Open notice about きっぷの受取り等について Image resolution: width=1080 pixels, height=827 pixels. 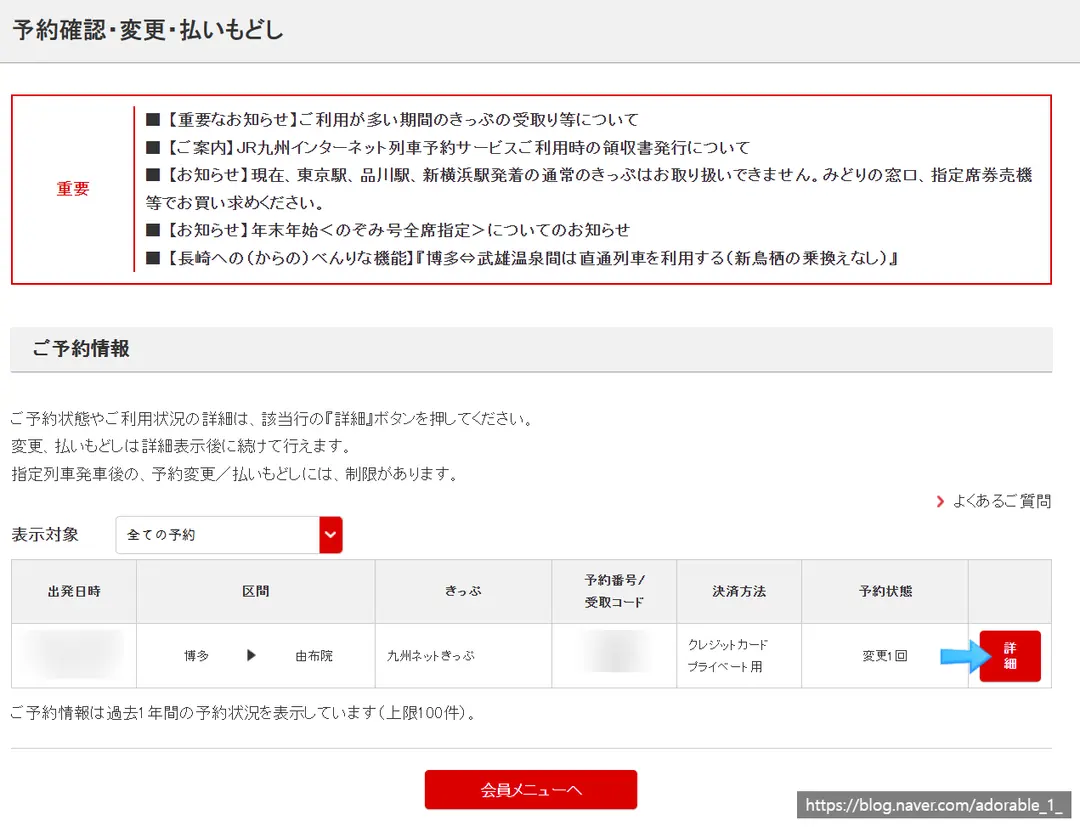(404, 120)
